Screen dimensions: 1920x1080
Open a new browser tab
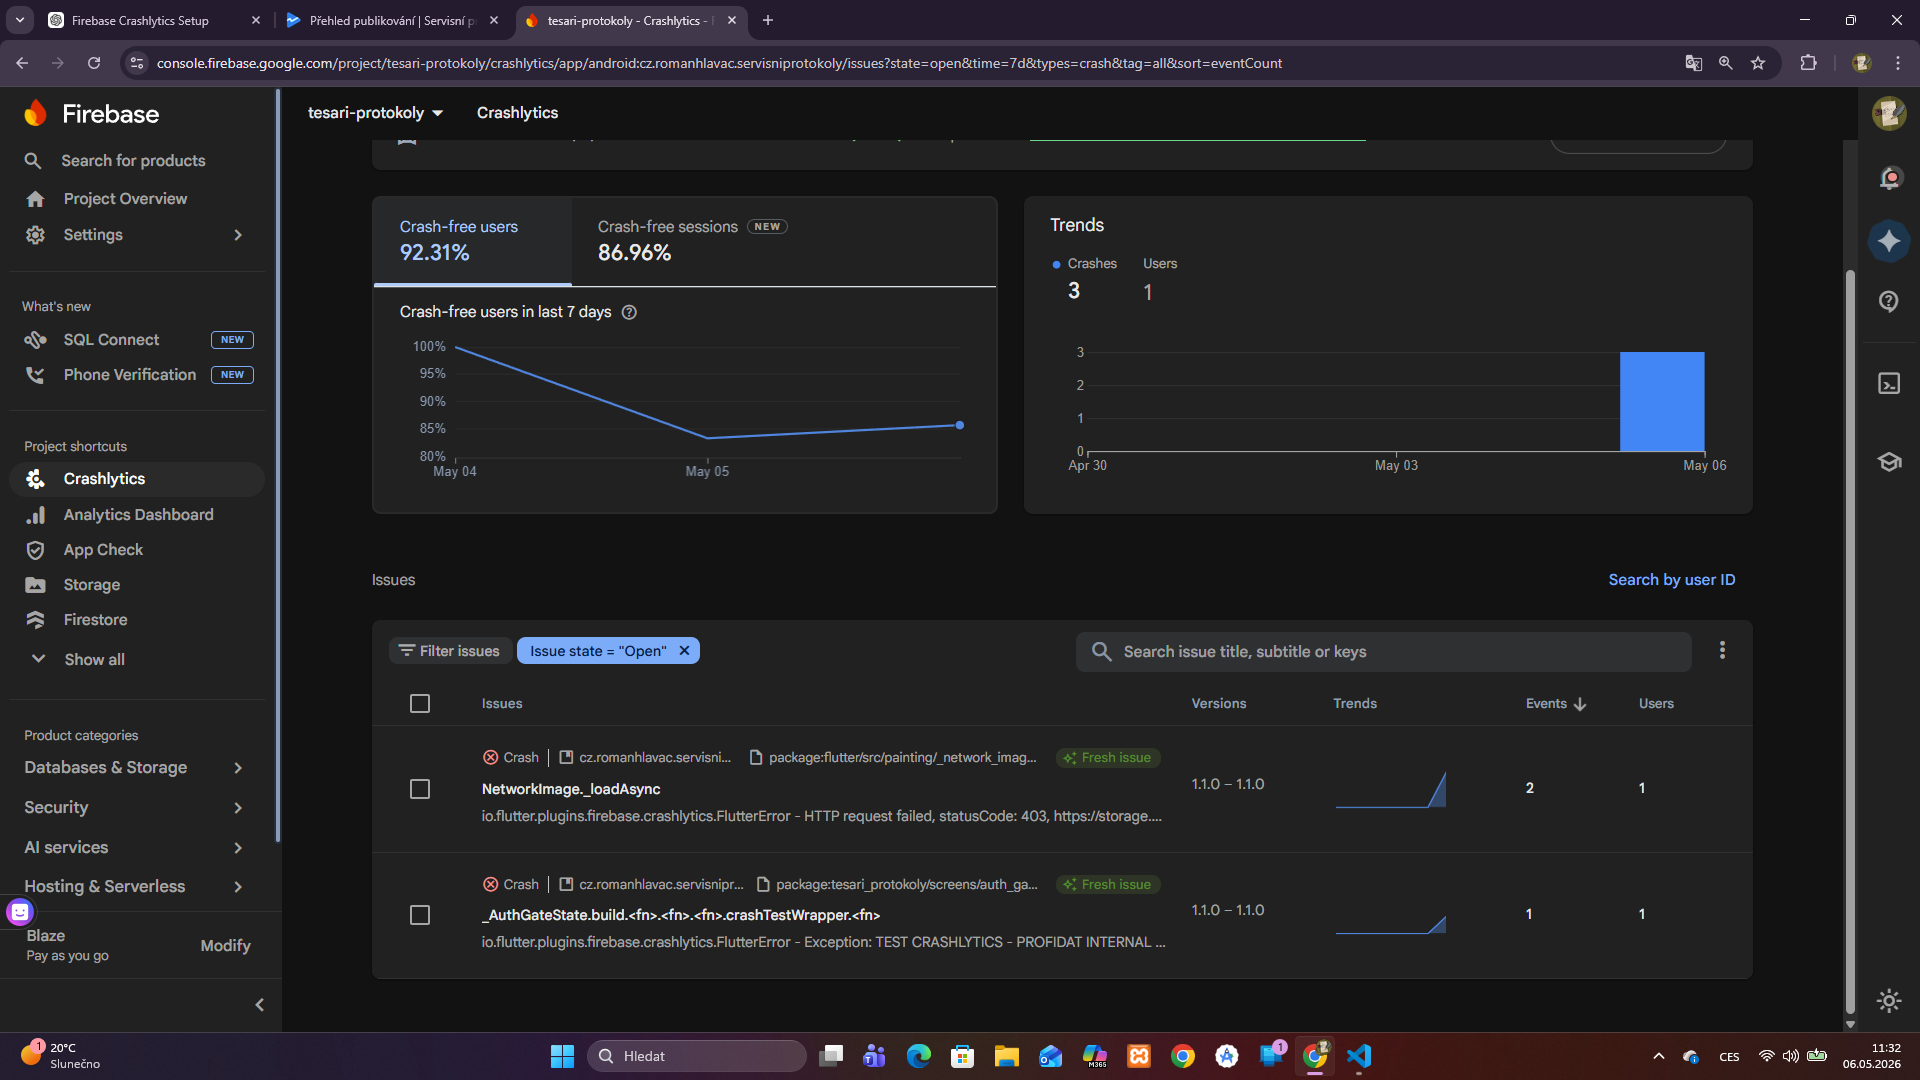(x=767, y=20)
